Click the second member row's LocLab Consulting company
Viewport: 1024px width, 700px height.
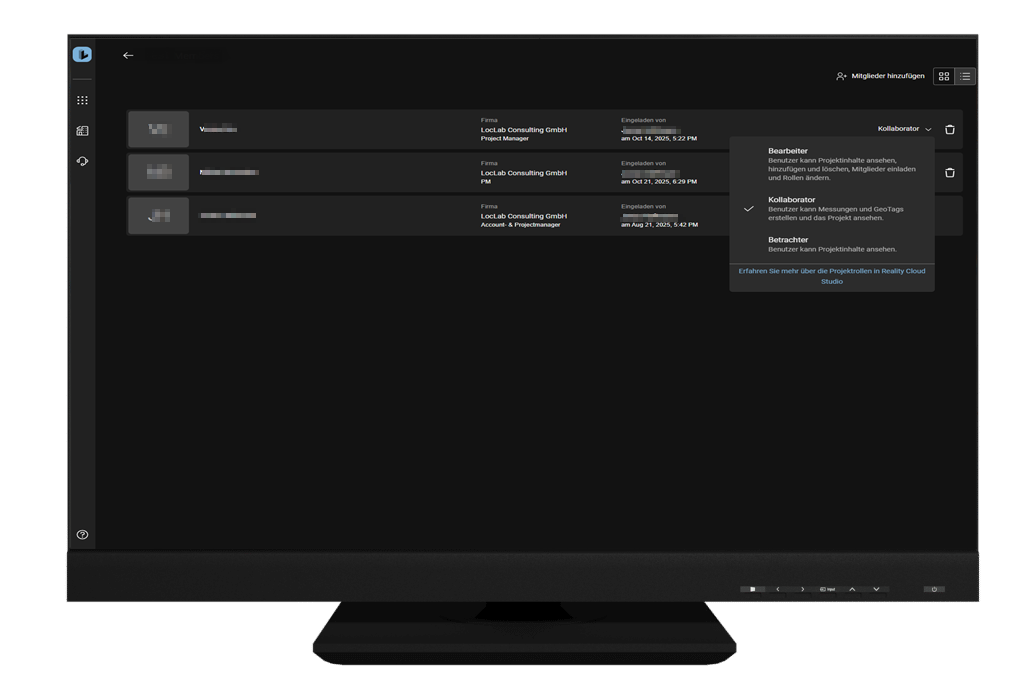click(523, 173)
